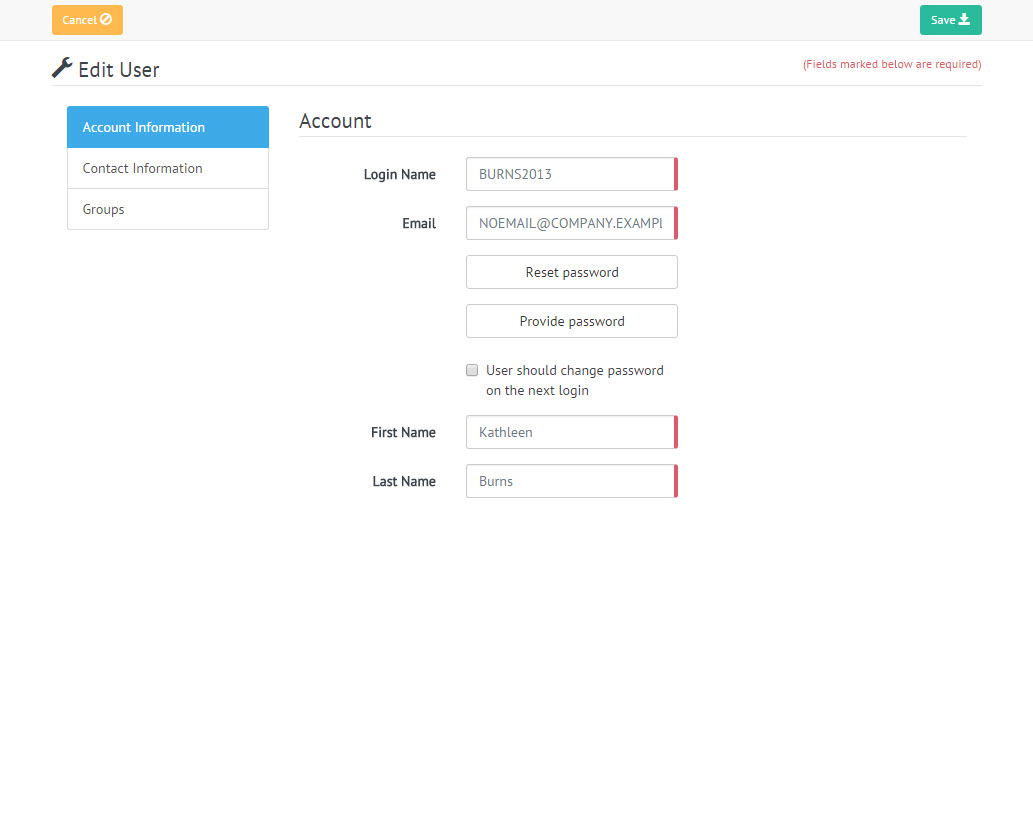Click the Last Name label

(x=404, y=482)
